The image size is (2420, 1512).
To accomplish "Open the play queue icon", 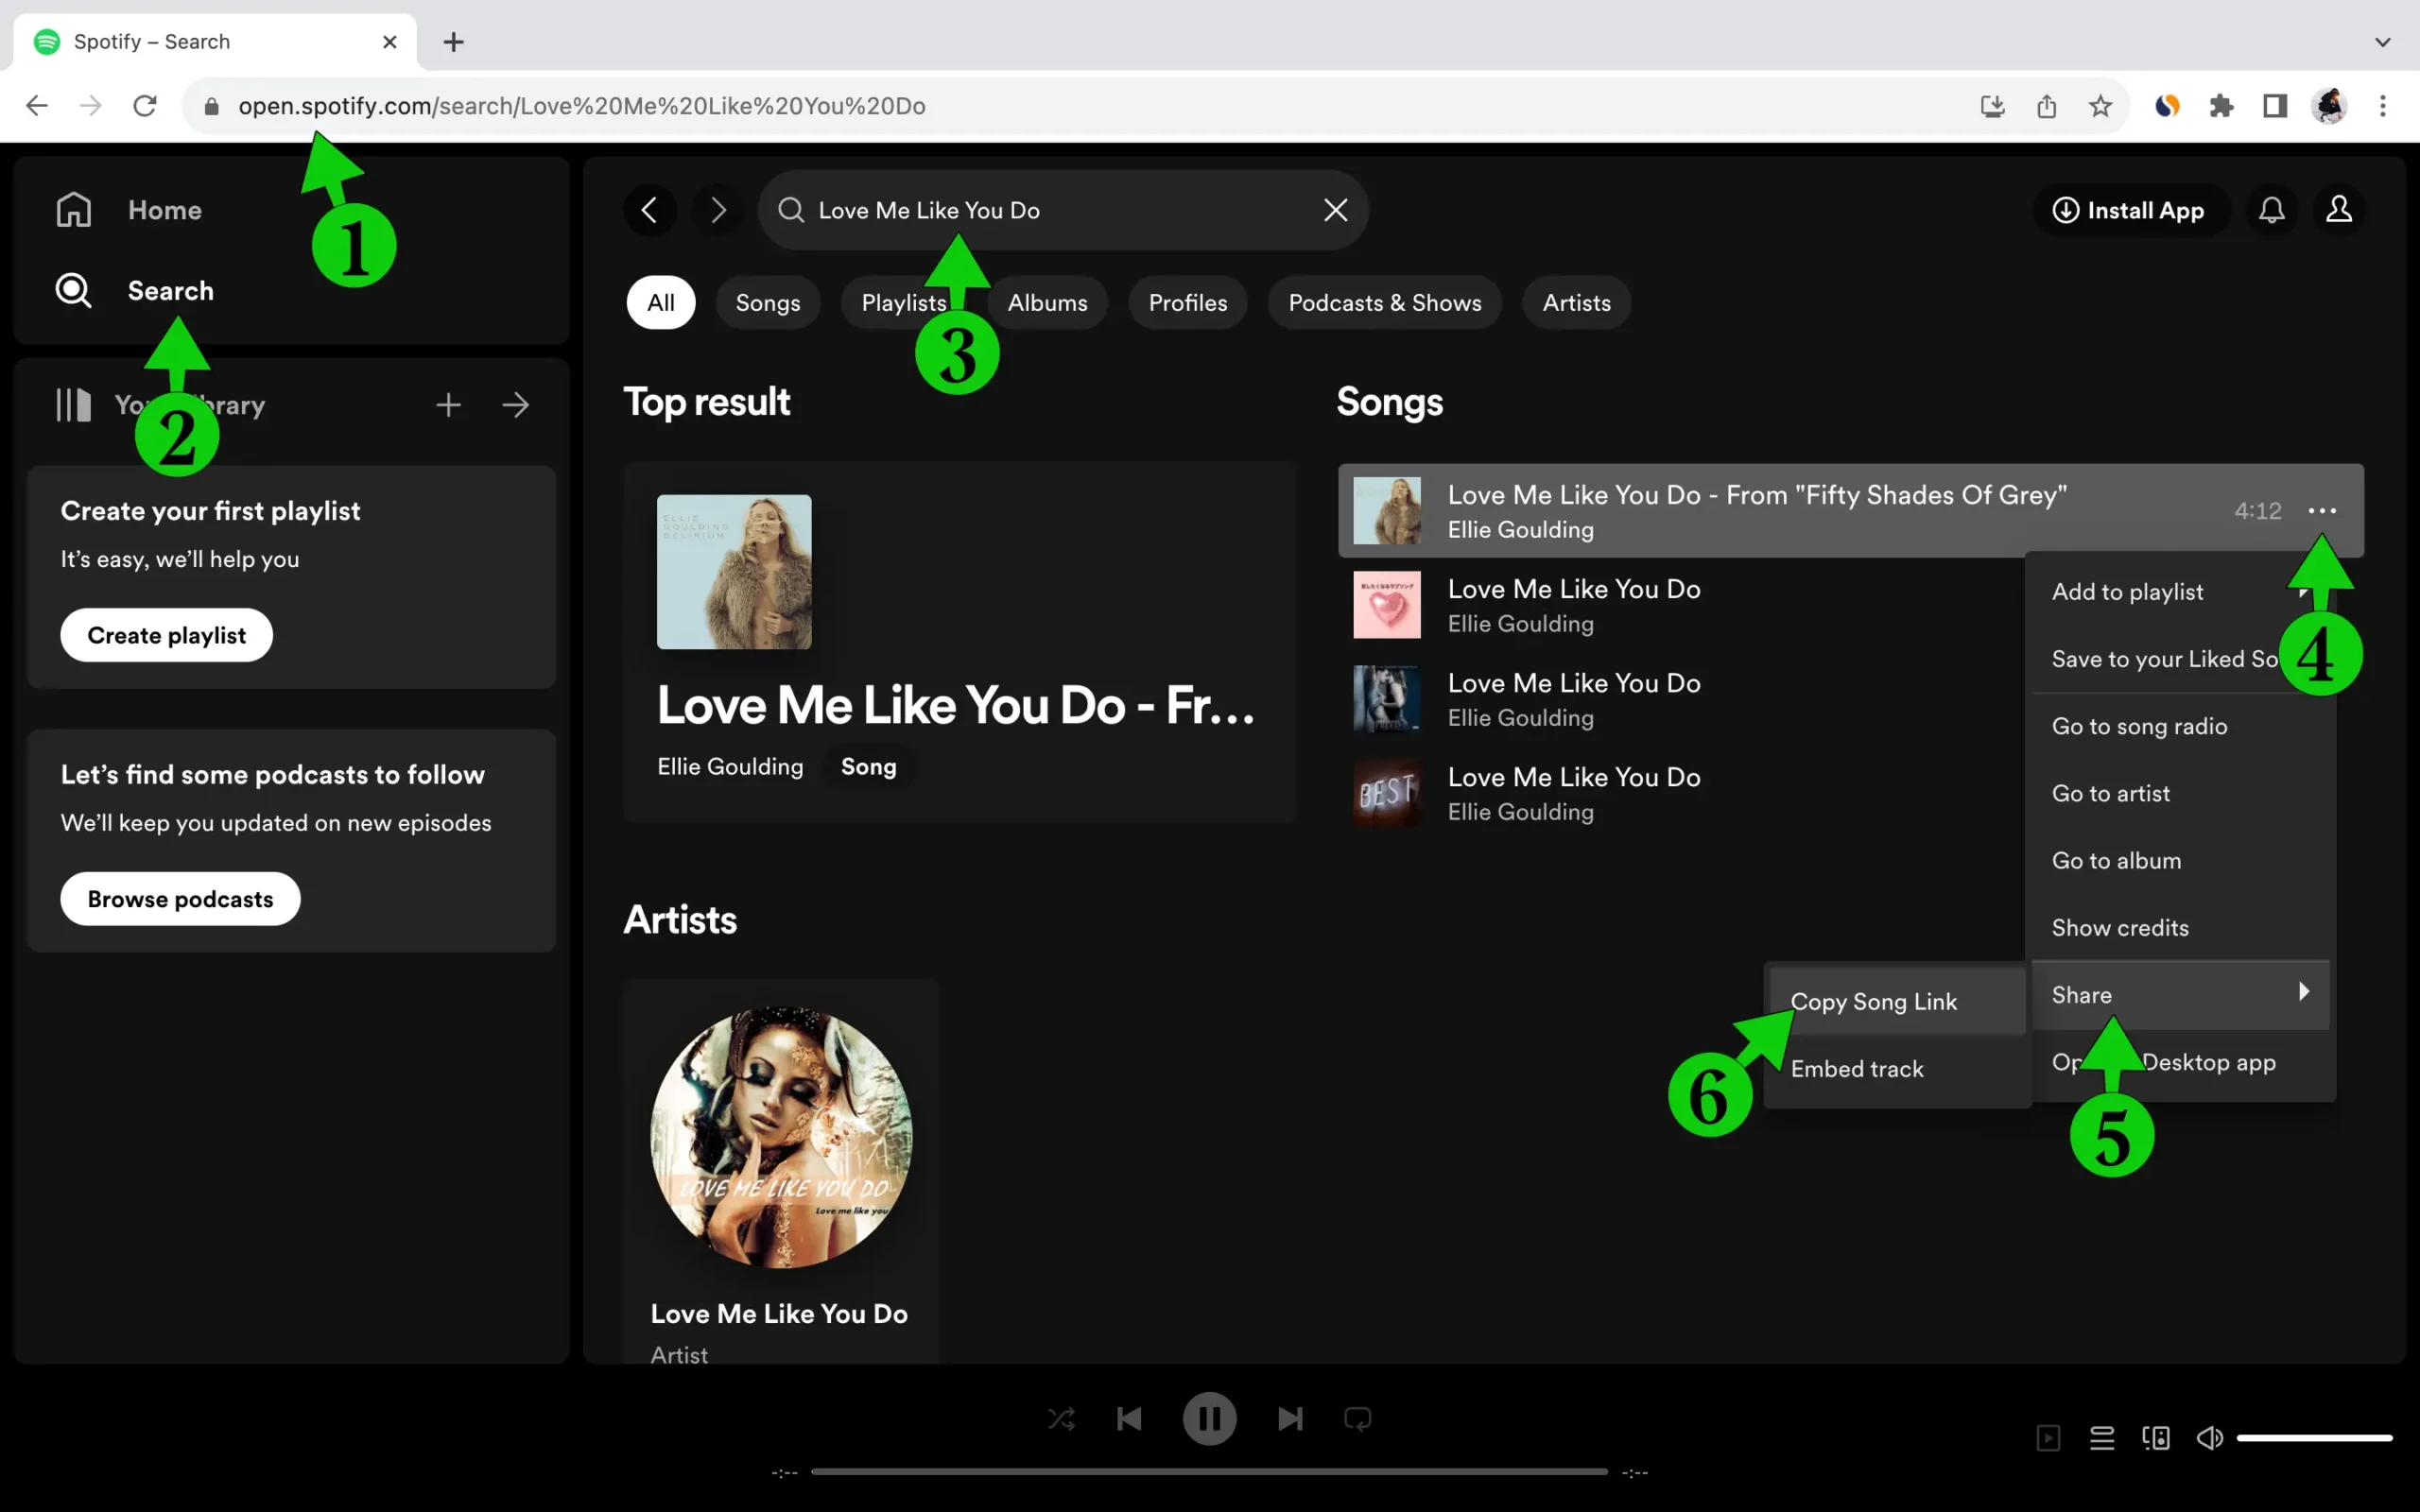I will 2102,1438.
